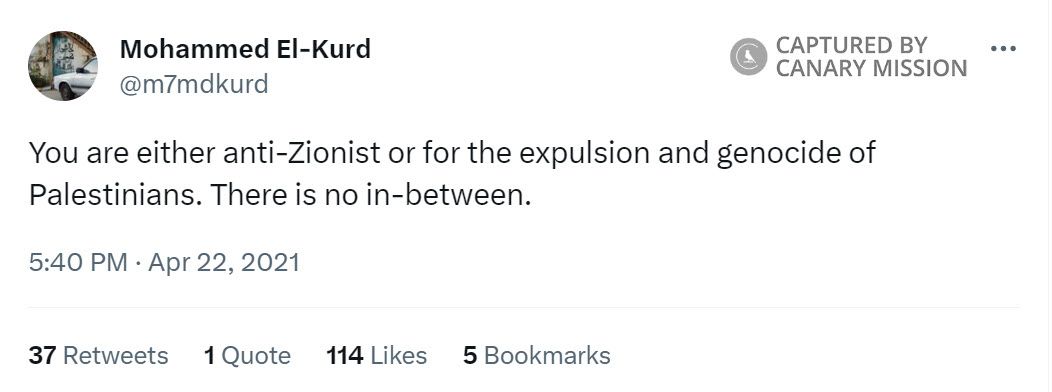Click the CANARY MISSION watermark text
The width and height of the screenshot is (1052, 392).
coord(872,68)
